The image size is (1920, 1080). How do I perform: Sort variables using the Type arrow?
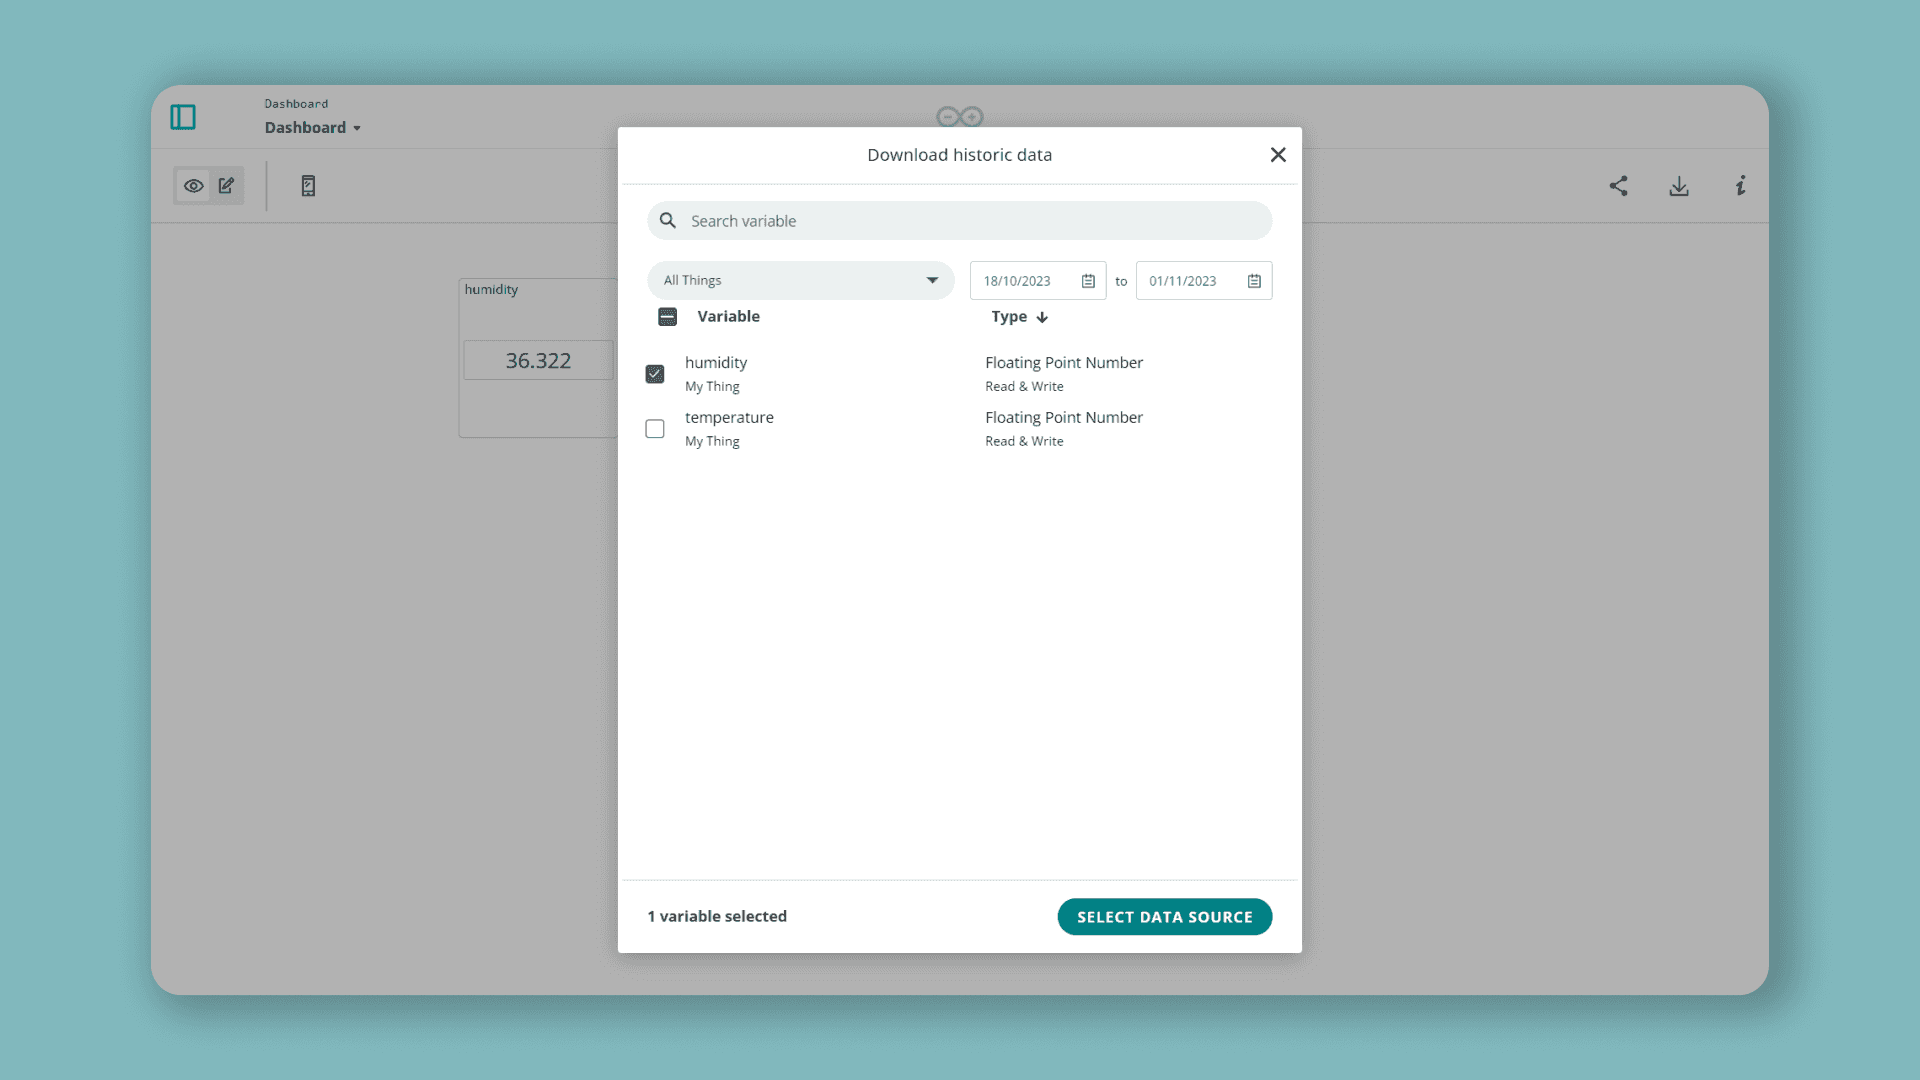pos(1043,317)
